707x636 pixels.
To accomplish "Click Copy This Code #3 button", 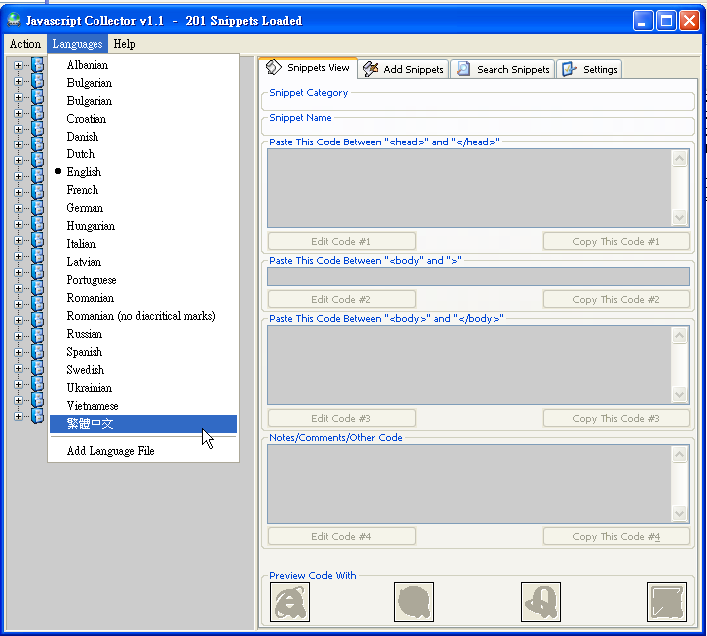I will pyautogui.click(x=616, y=418).
